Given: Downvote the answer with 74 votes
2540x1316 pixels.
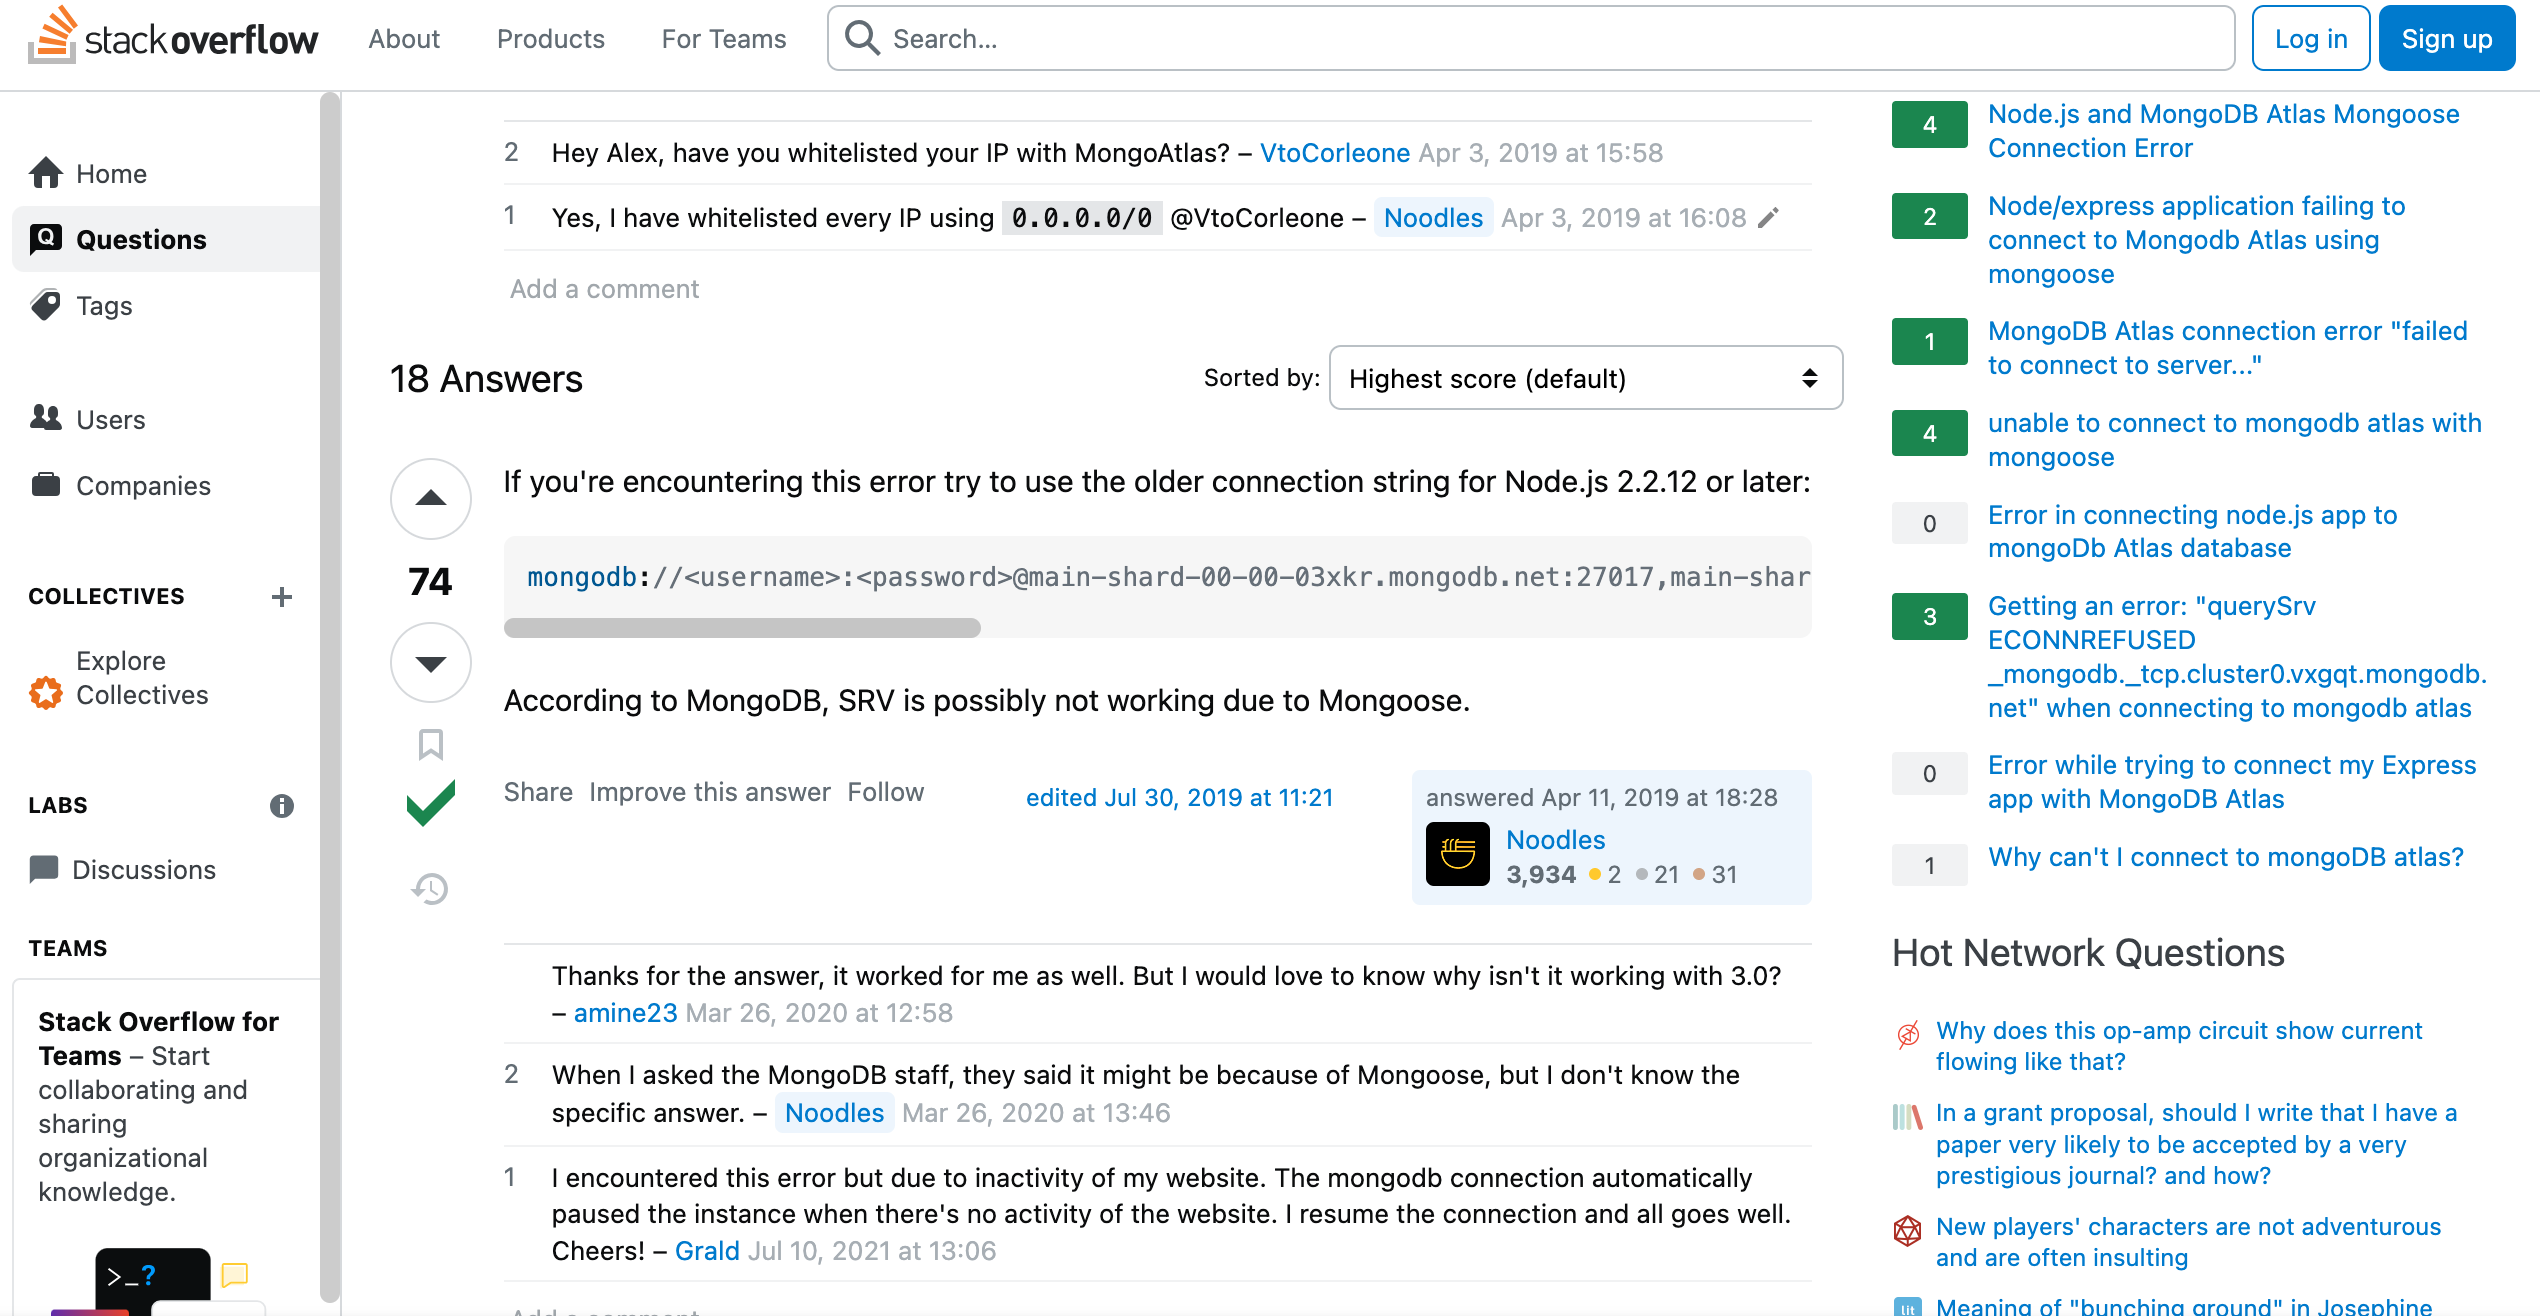Looking at the screenshot, I should [x=430, y=663].
